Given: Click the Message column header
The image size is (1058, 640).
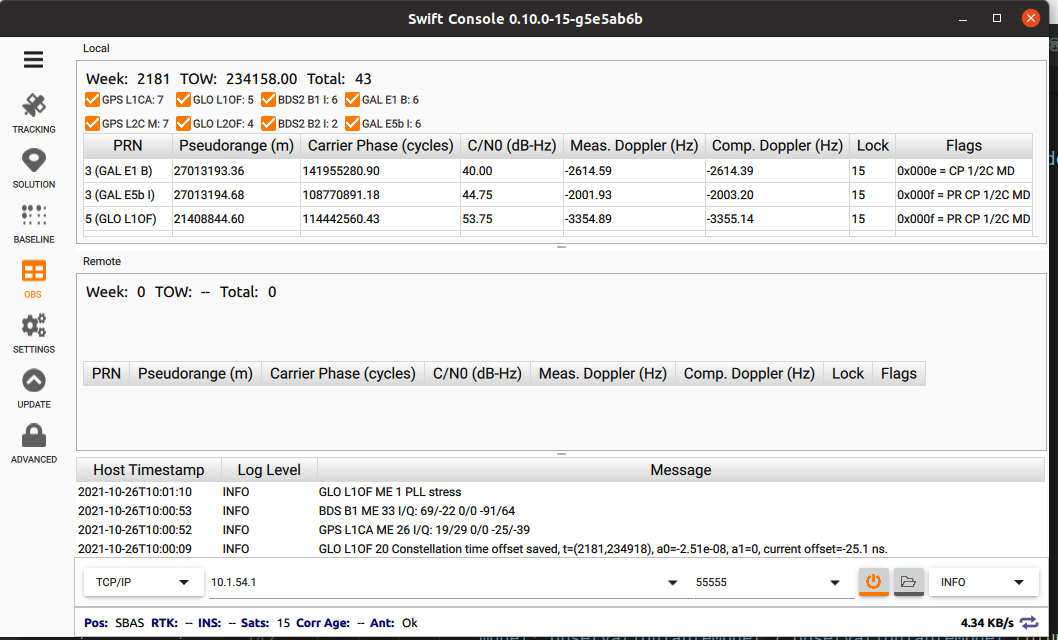Looking at the screenshot, I should coord(680,470).
